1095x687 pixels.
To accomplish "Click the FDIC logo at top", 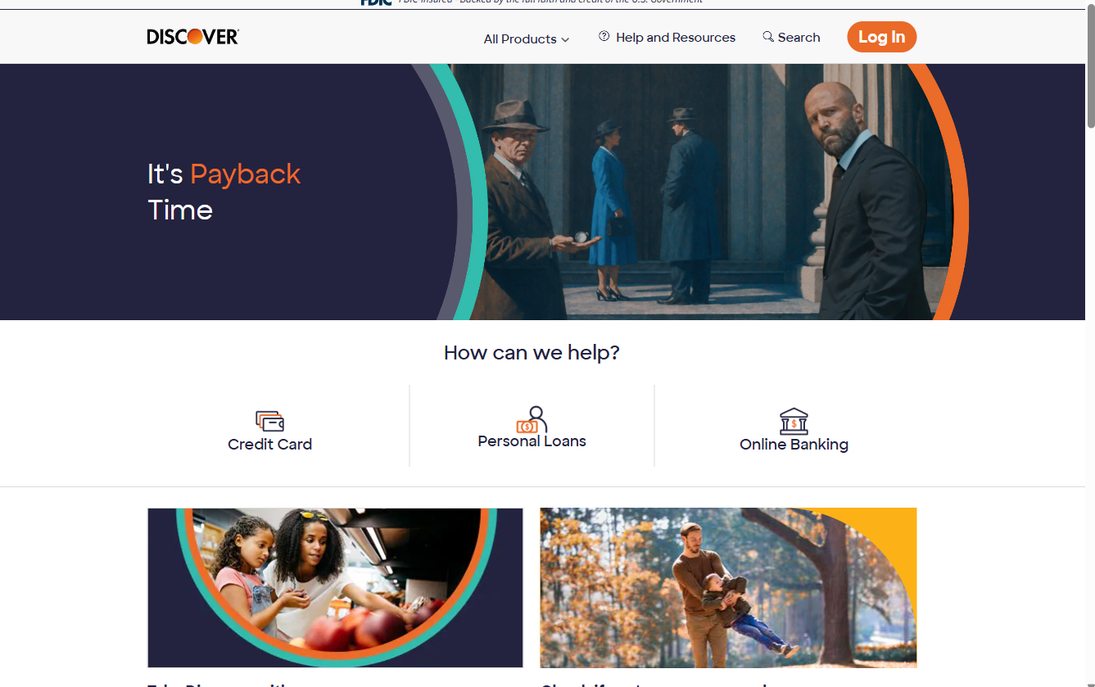I will pos(376,3).
